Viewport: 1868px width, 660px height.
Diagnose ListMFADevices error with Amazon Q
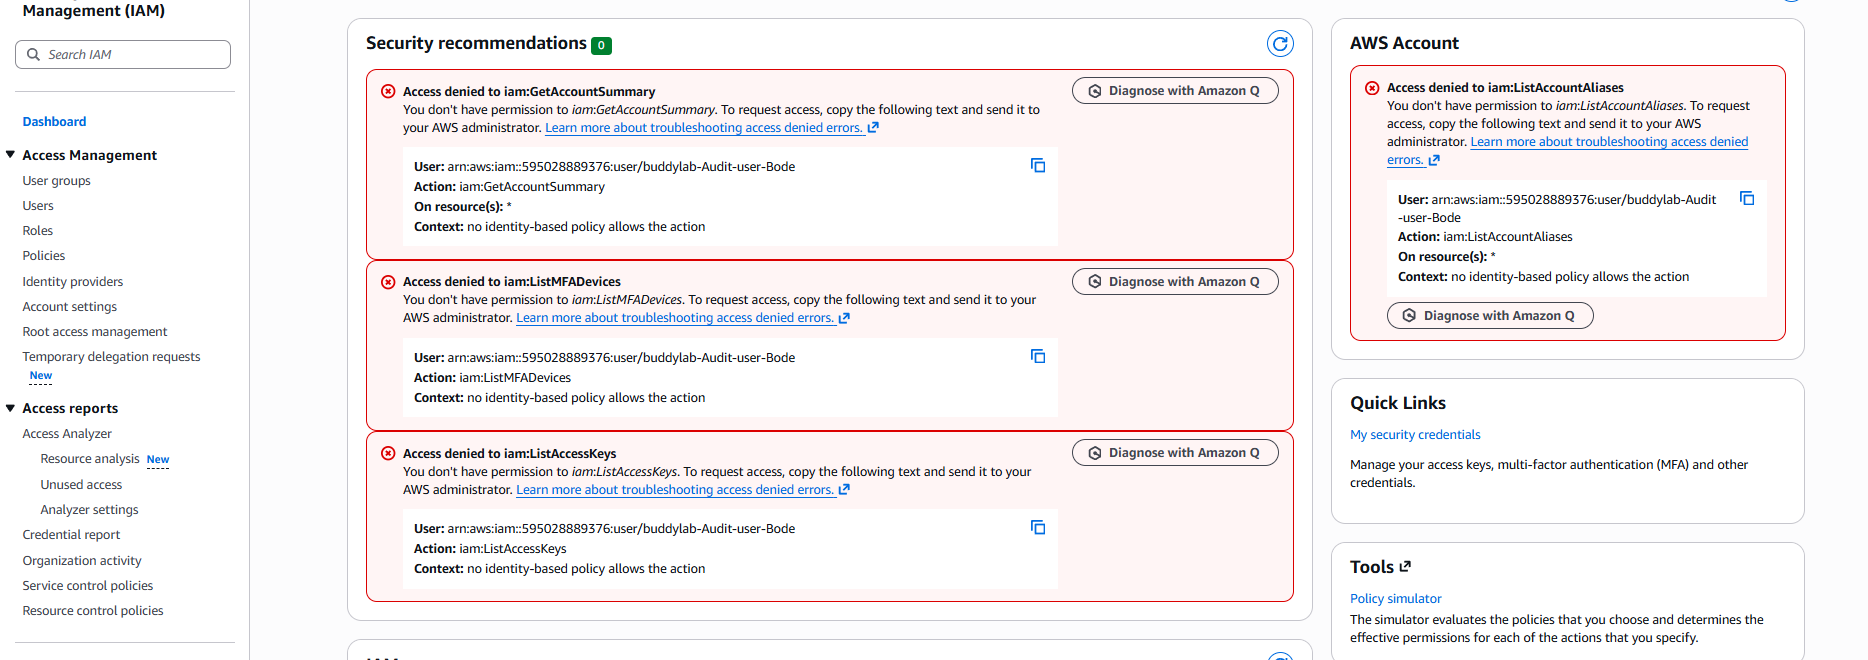click(x=1175, y=282)
